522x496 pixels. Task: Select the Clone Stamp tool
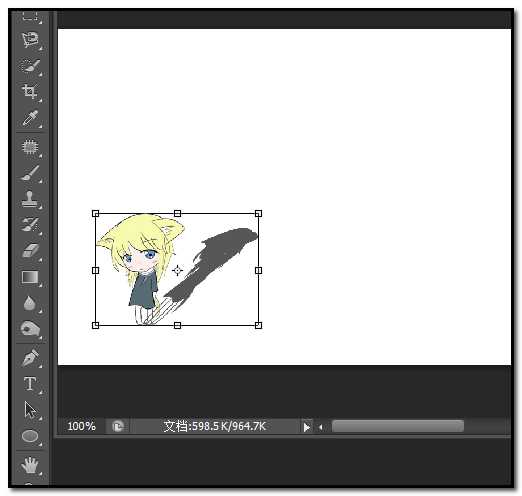(30, 199)
